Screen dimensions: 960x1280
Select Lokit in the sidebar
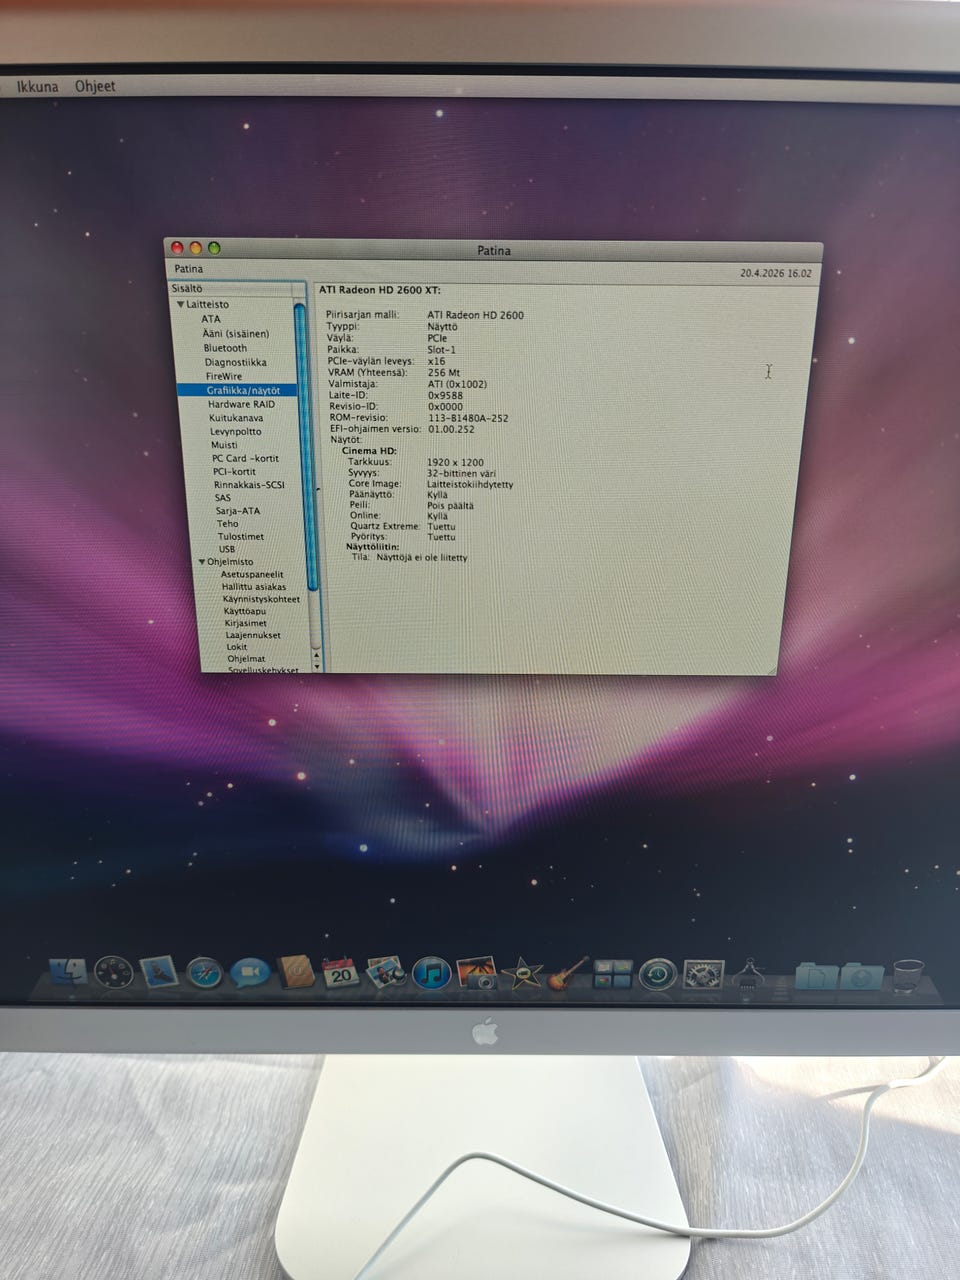(x=237, y=647)
